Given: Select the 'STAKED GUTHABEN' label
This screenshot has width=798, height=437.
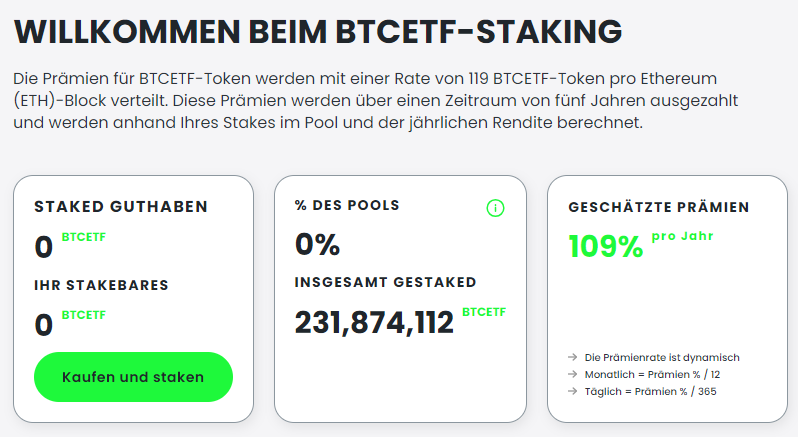Looking at the screenshot, I should [121, 207].
